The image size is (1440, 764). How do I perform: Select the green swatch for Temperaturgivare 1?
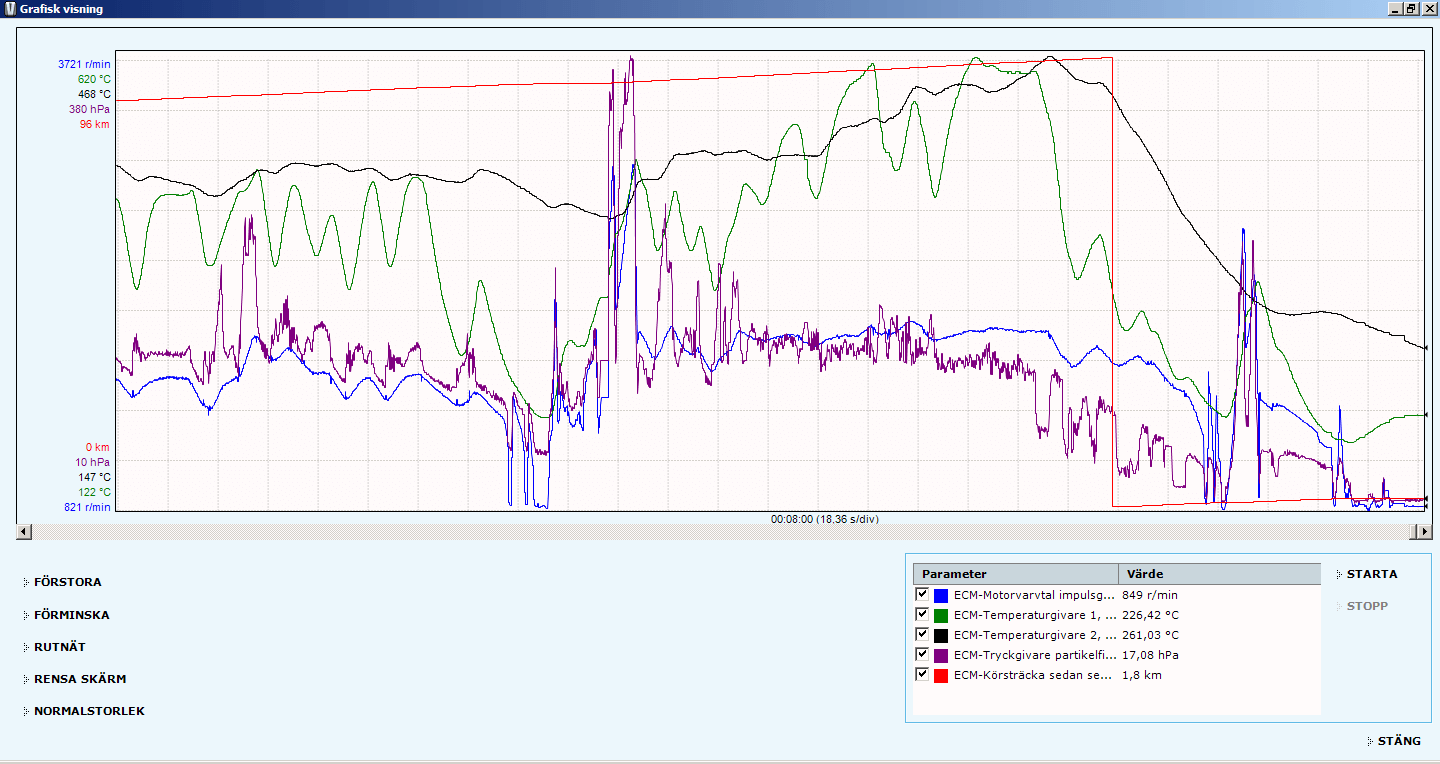(x=940, y=615)
